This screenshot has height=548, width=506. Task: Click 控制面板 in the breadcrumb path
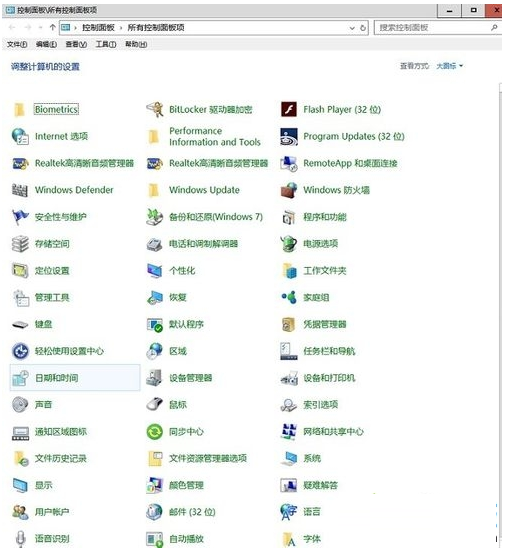tap(98, 28)
